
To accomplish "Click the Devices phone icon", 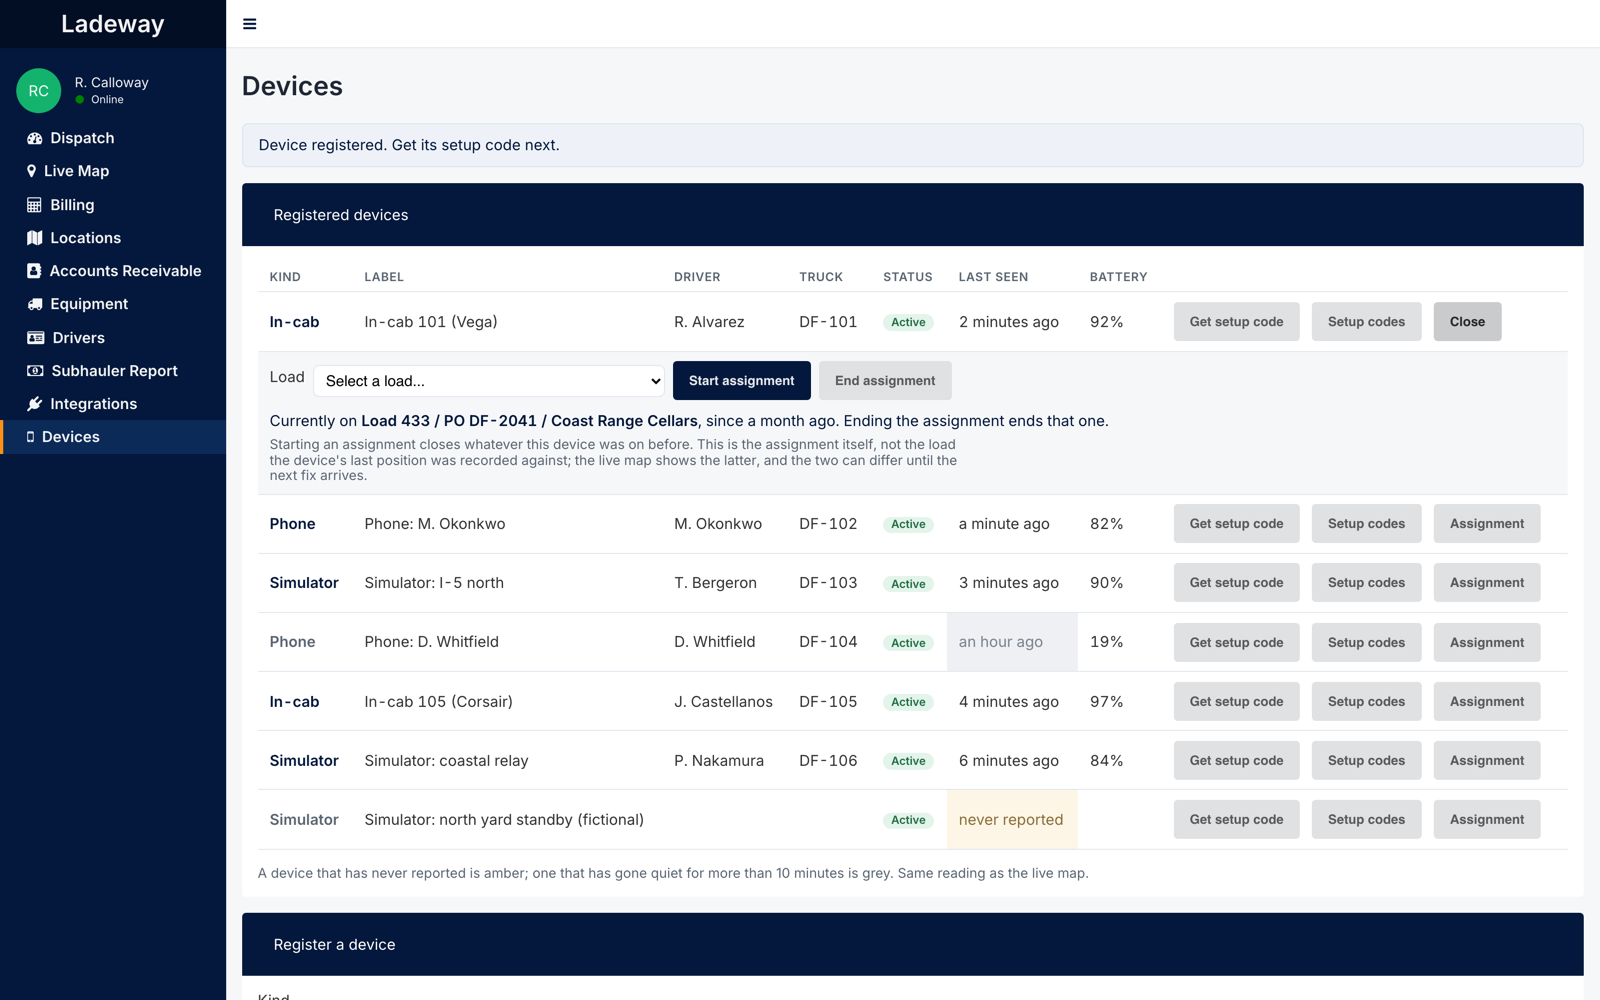I will (x=30, y=437).
